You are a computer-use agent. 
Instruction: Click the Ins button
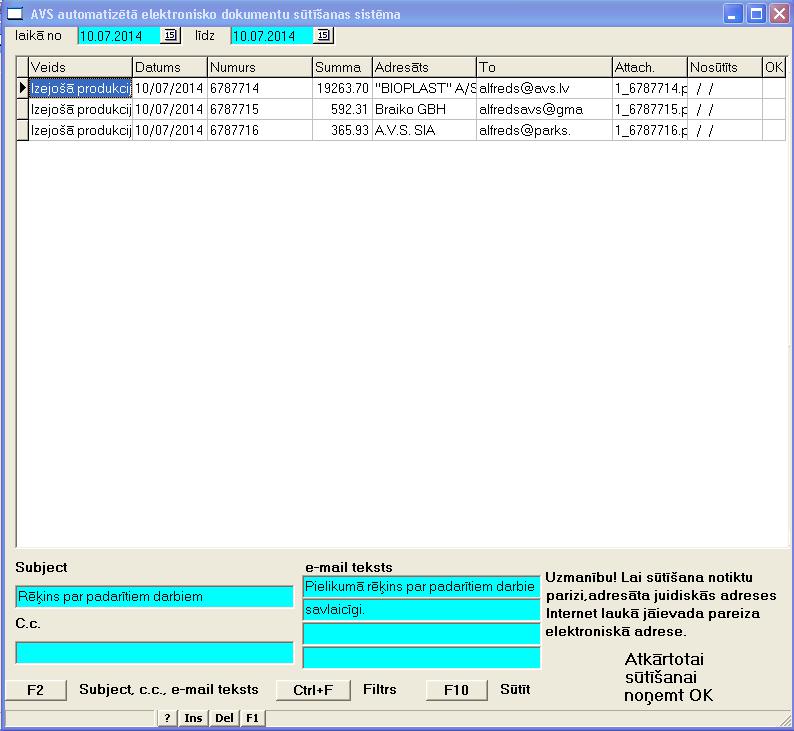click(193, 718)
